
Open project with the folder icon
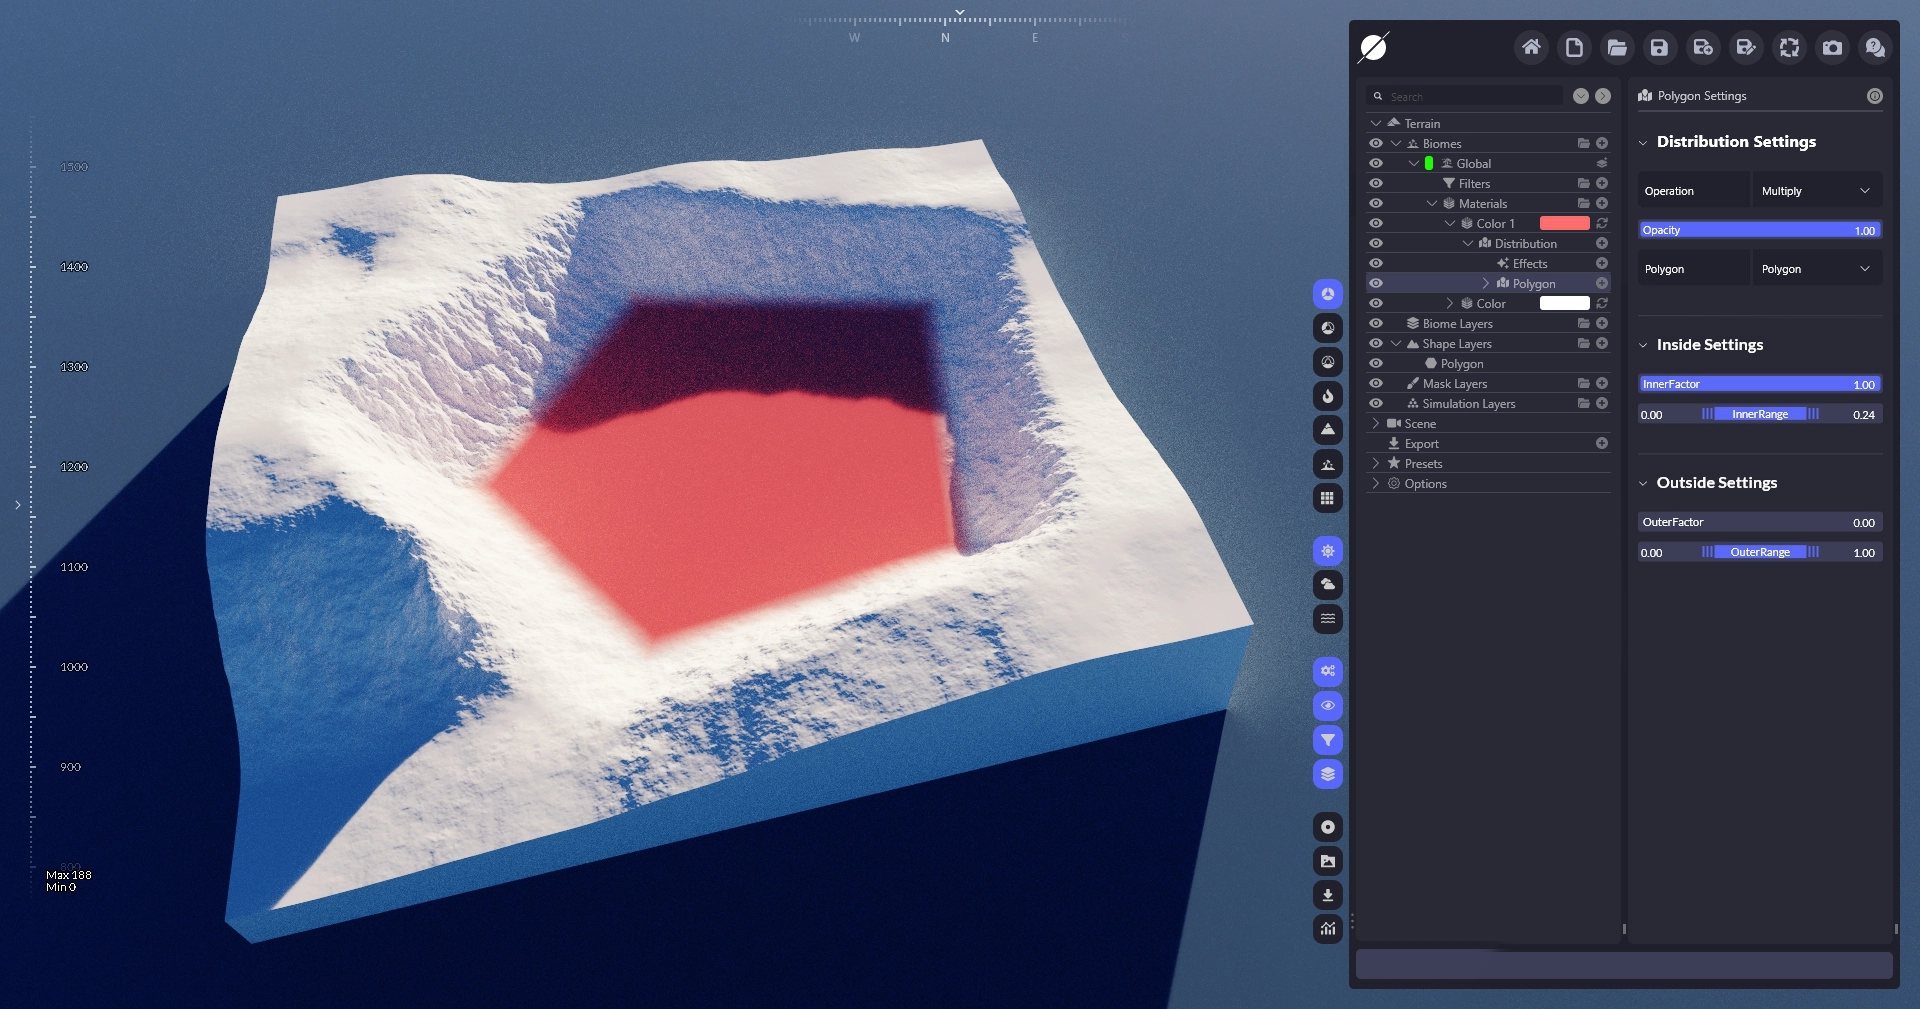coord(1617,48)
